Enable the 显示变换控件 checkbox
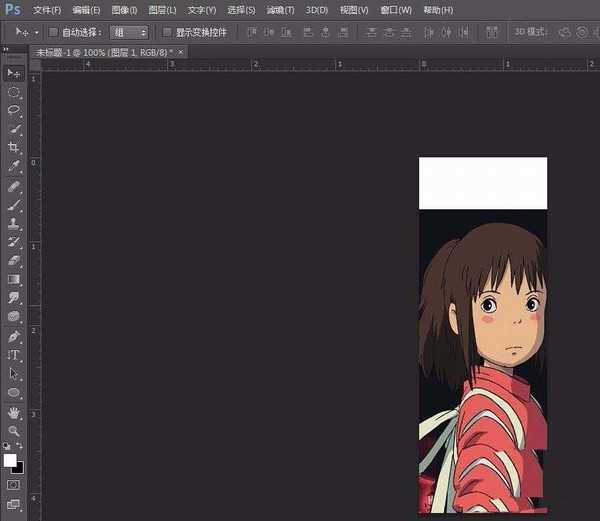The height and width of the screenshot is (521, 600). point(167,32)
